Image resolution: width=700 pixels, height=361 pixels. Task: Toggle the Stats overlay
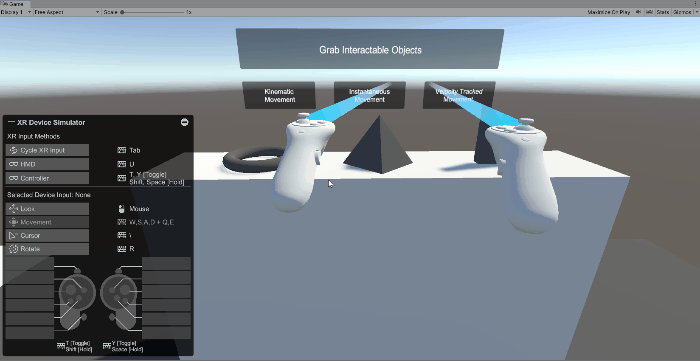pos(663,12)
